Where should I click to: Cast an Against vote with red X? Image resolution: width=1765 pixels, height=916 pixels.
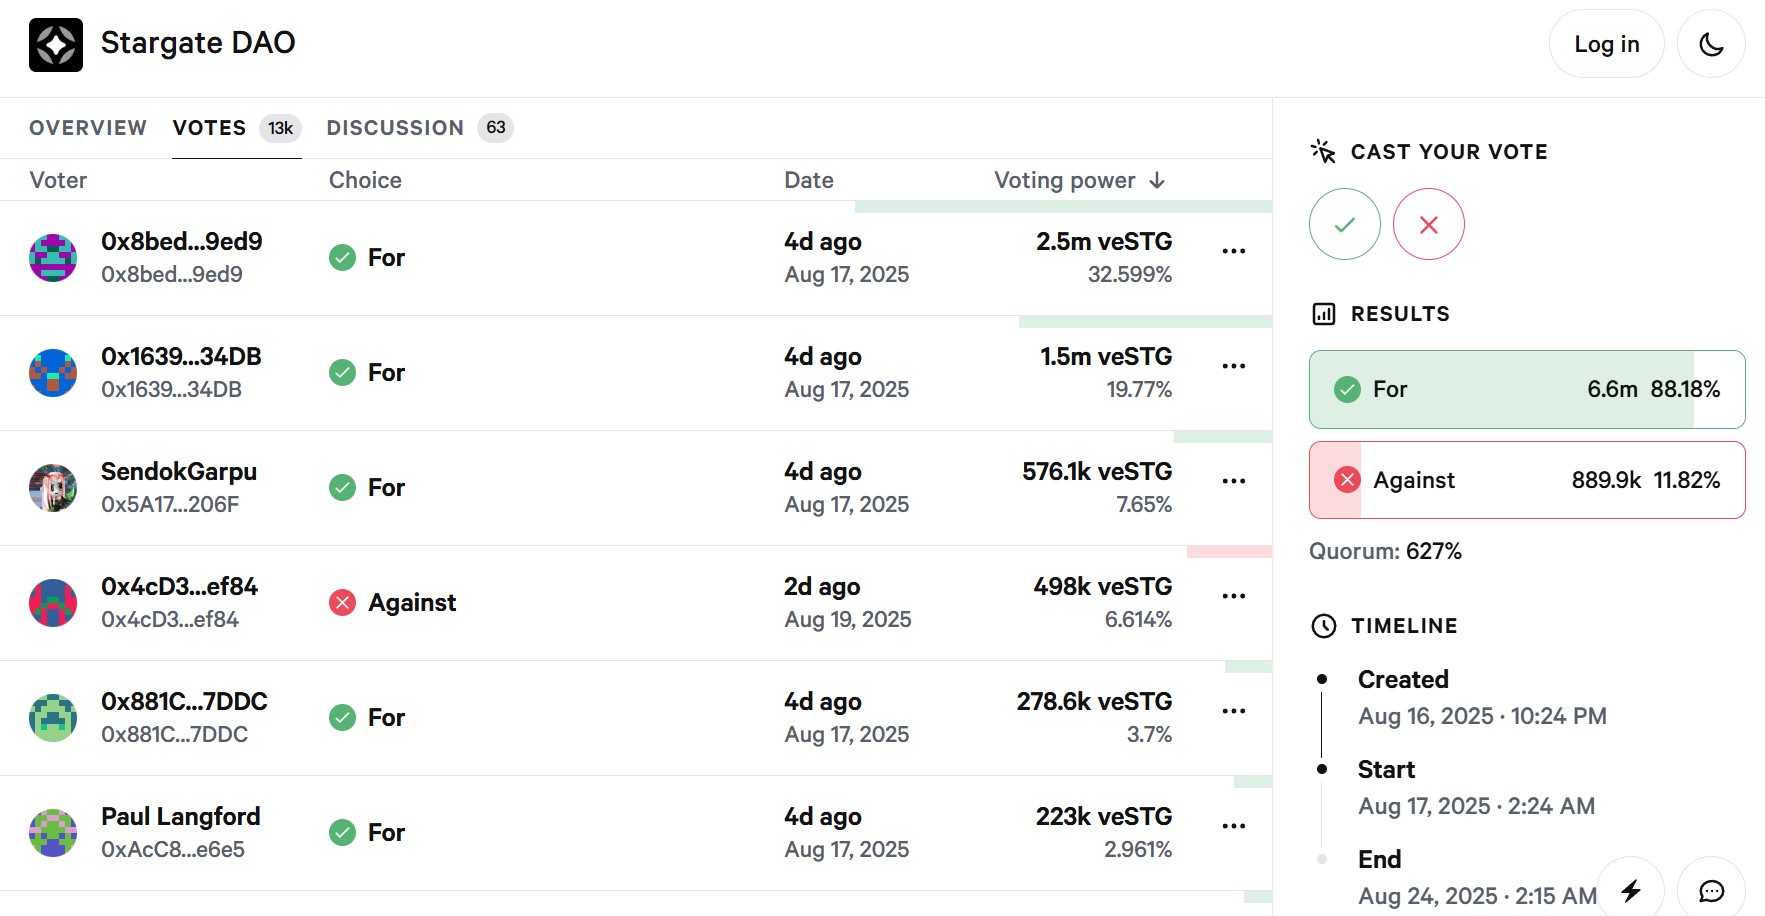[x=1428, y=224]
